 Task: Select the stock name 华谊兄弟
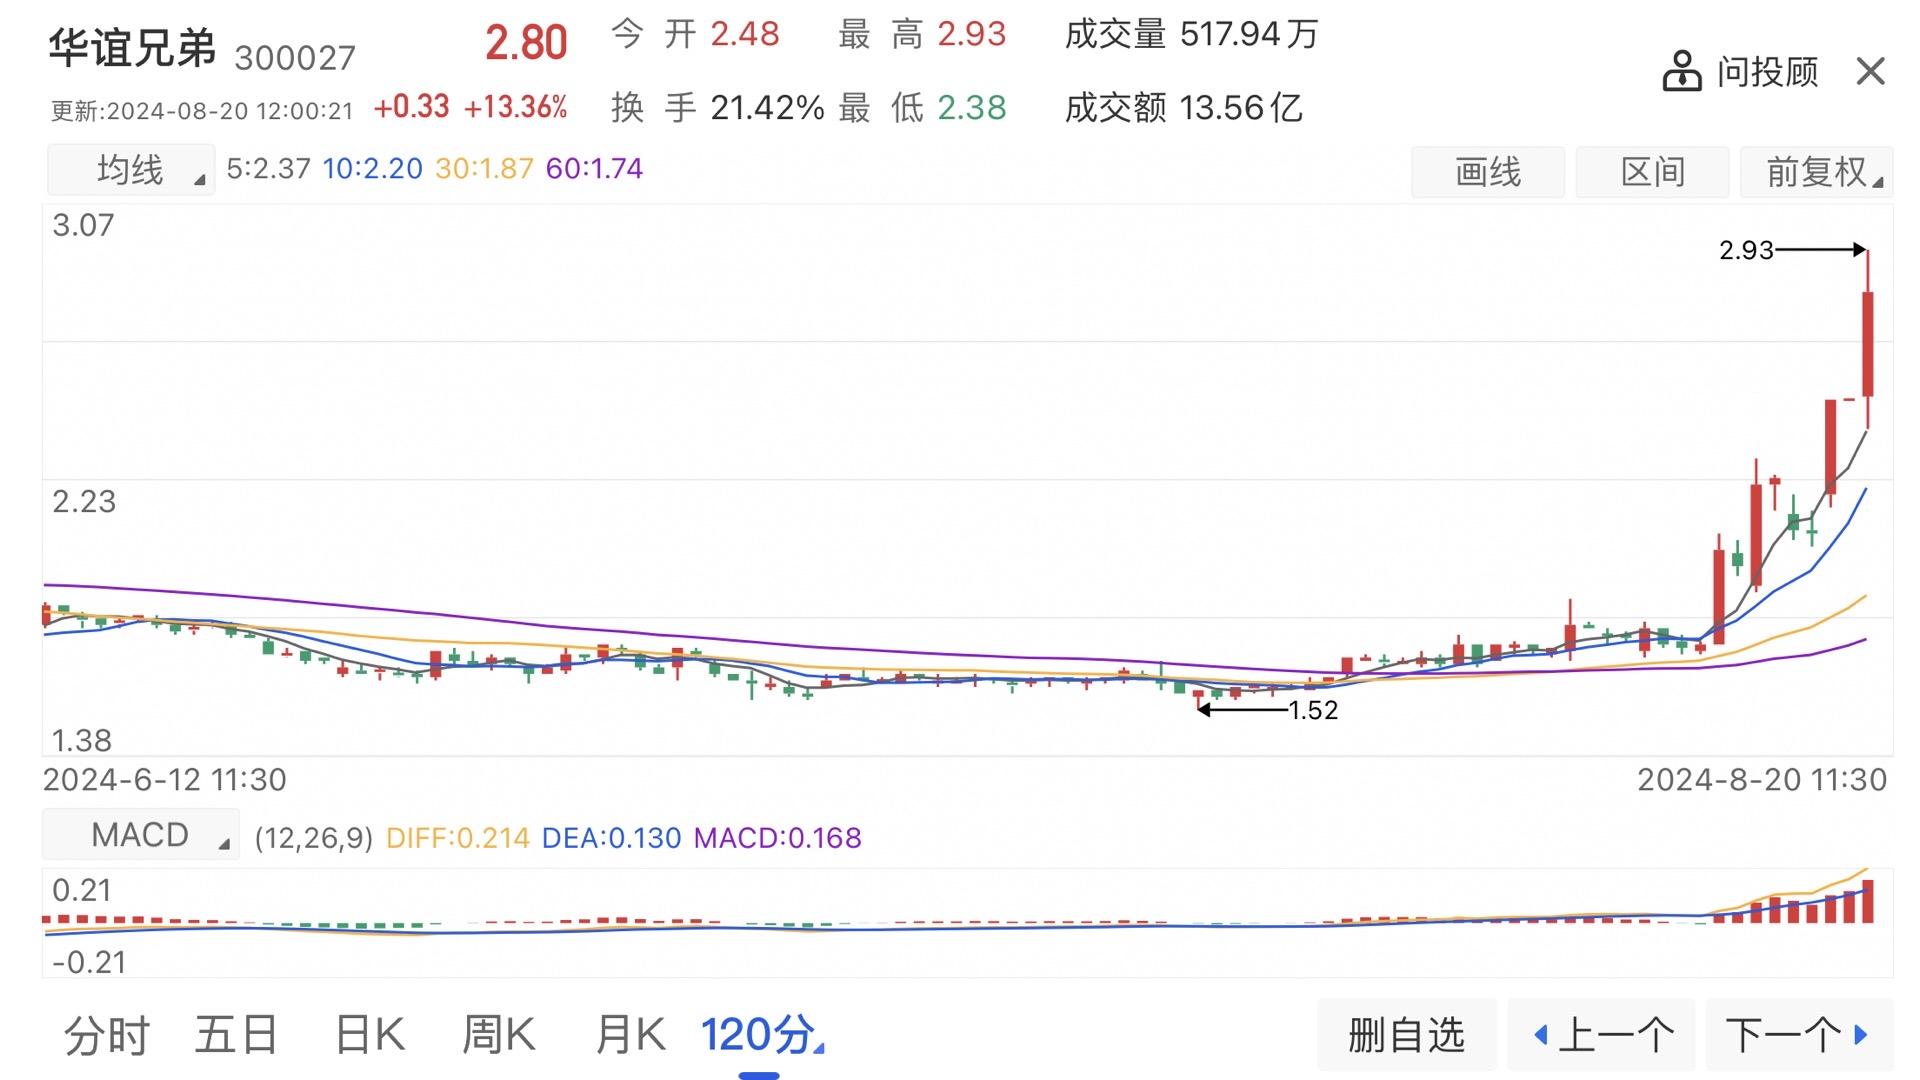pos(132,47)
